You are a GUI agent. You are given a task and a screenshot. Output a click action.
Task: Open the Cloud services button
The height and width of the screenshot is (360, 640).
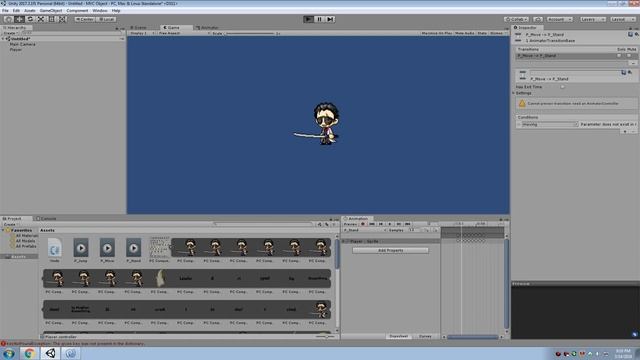tap(538, 19)
